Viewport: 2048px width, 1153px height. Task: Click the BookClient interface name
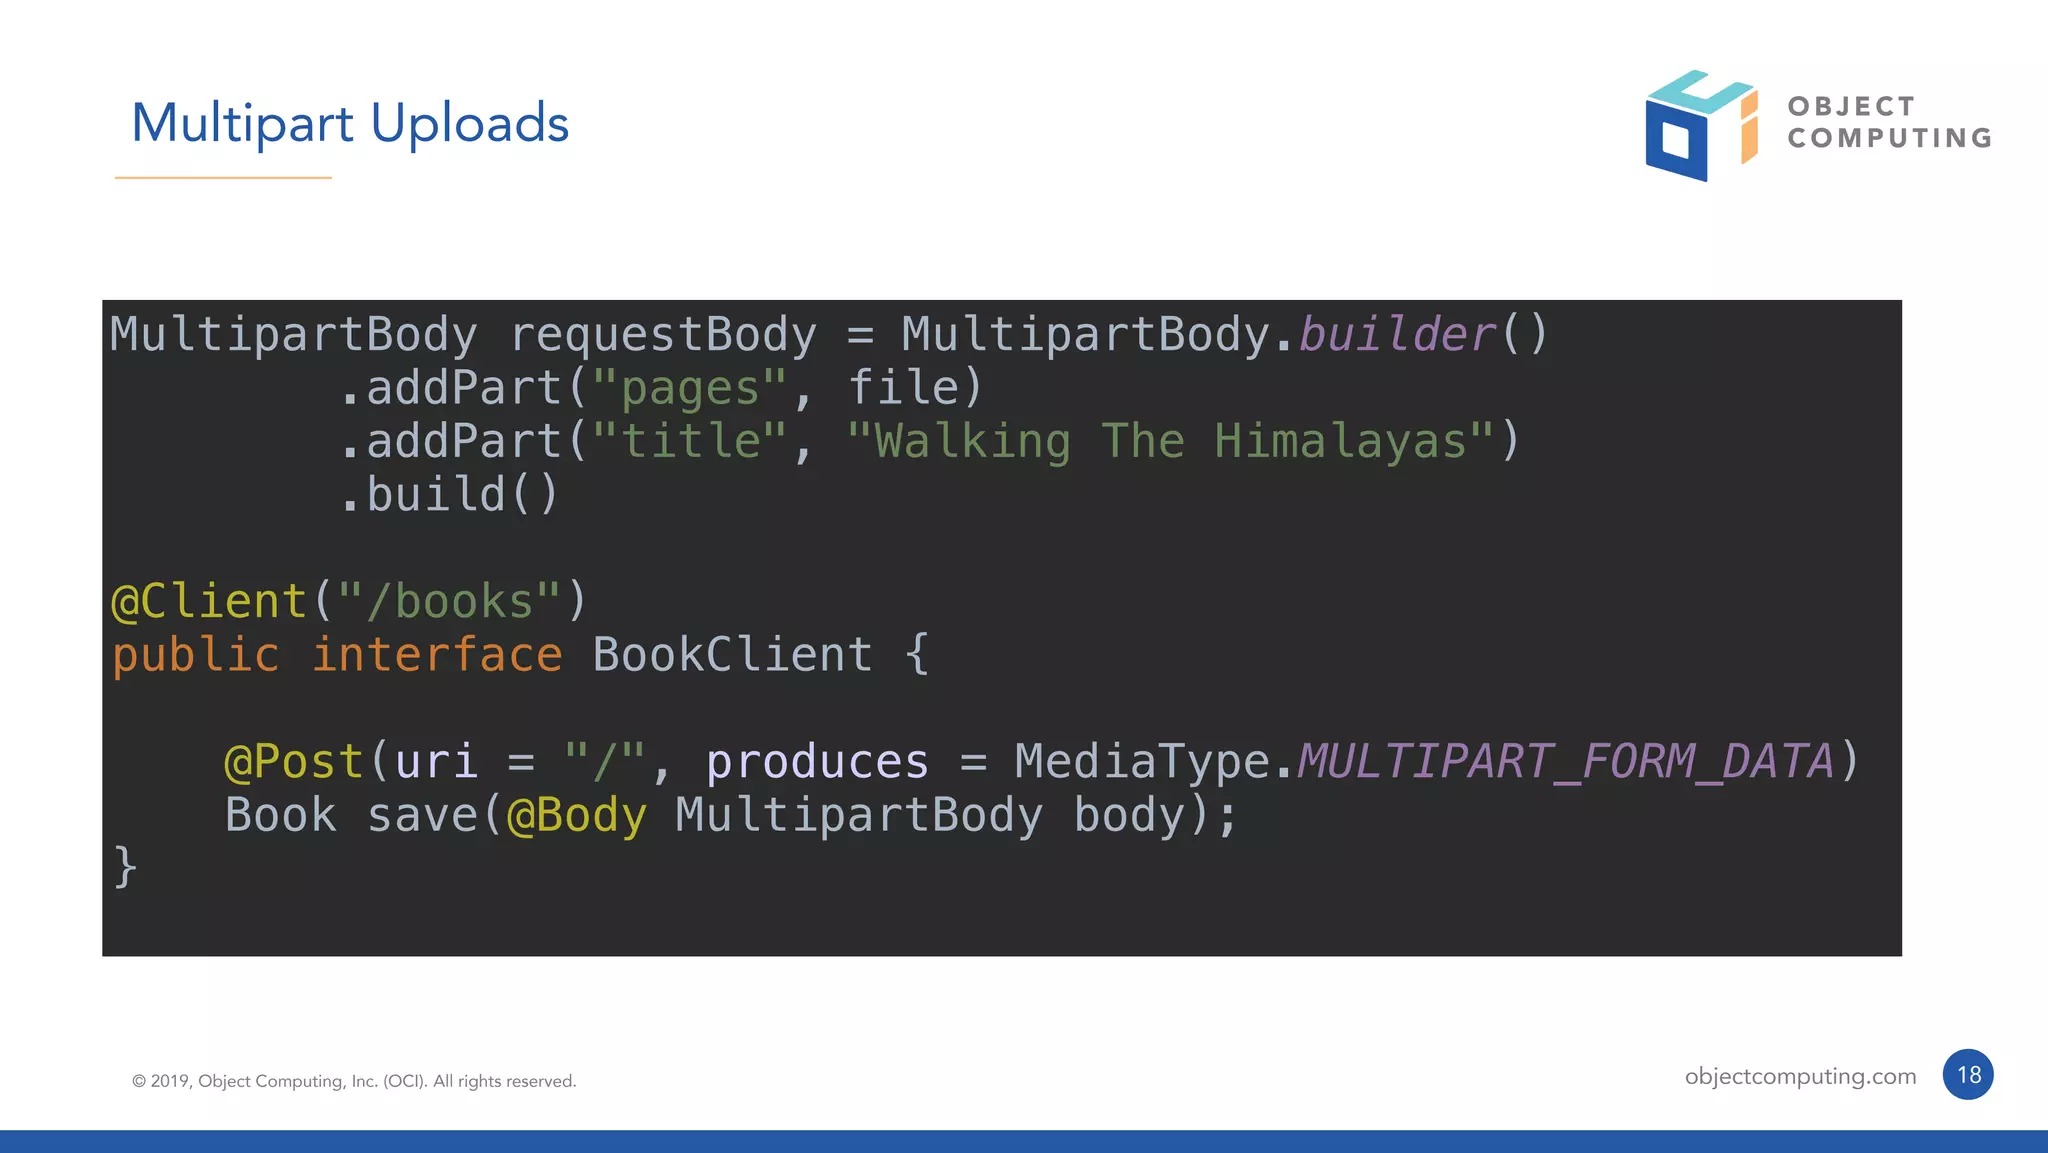(x=732, y=655)
